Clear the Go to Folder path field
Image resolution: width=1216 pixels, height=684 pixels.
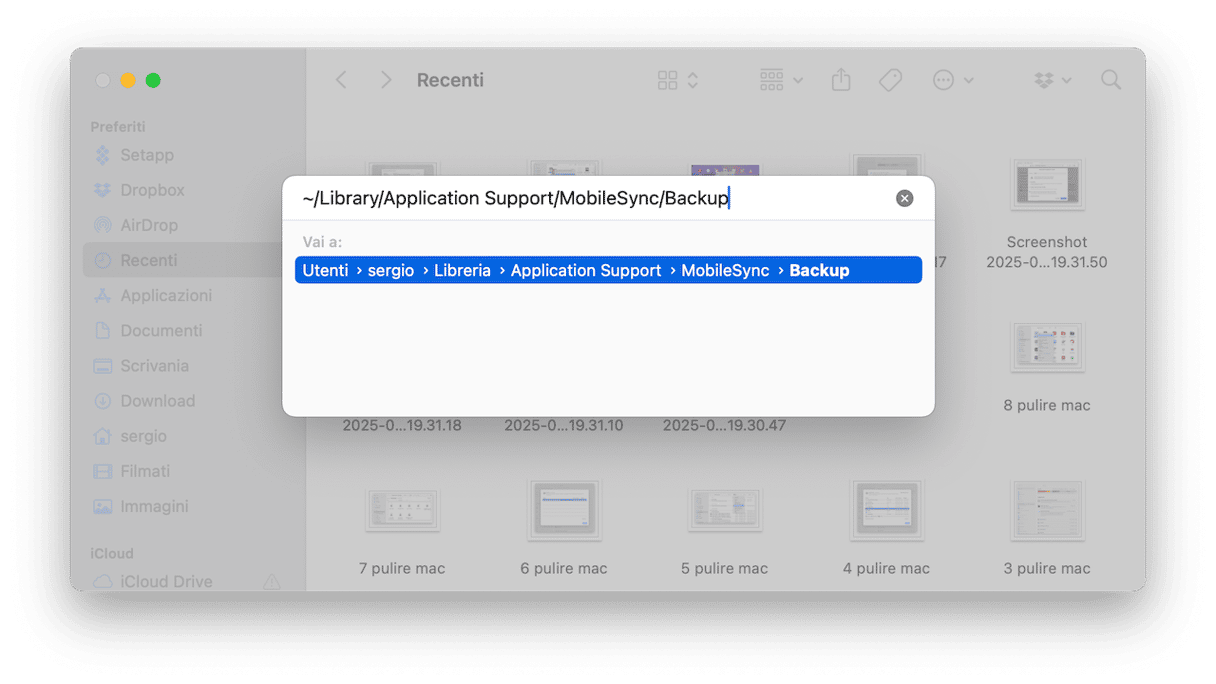coord(904,198)
